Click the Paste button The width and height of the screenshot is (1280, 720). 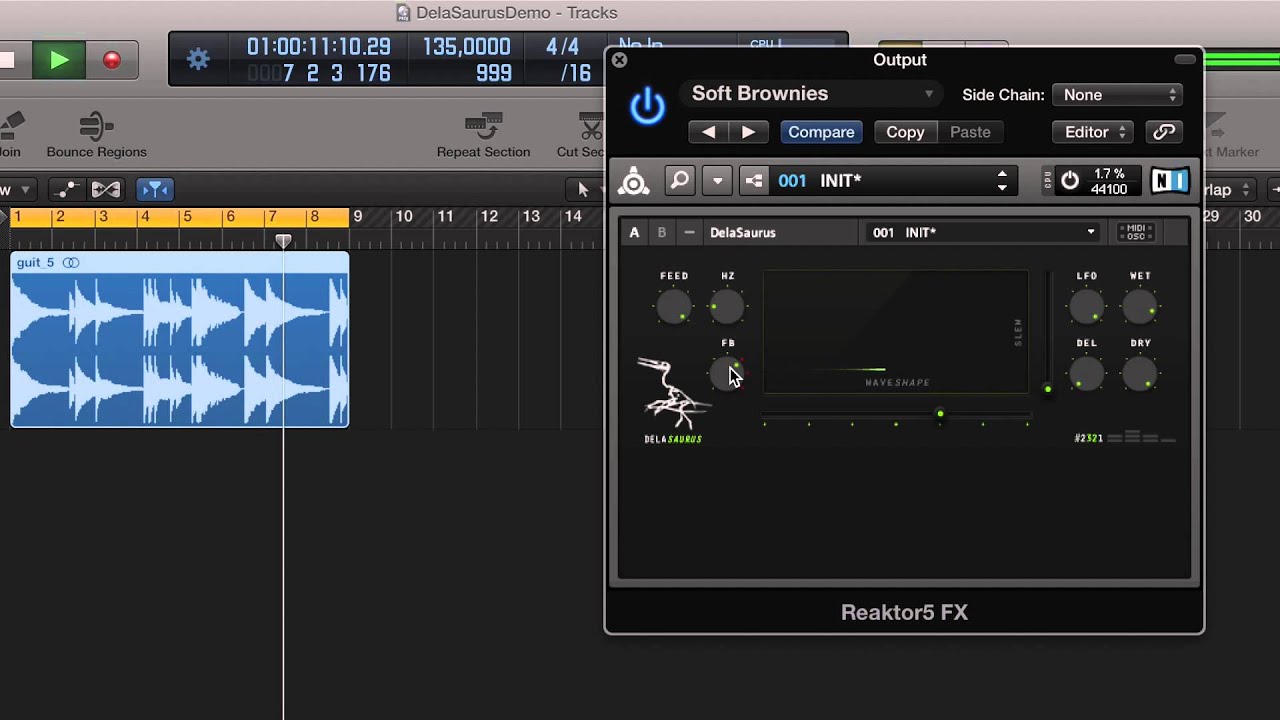tap(970, 132)
